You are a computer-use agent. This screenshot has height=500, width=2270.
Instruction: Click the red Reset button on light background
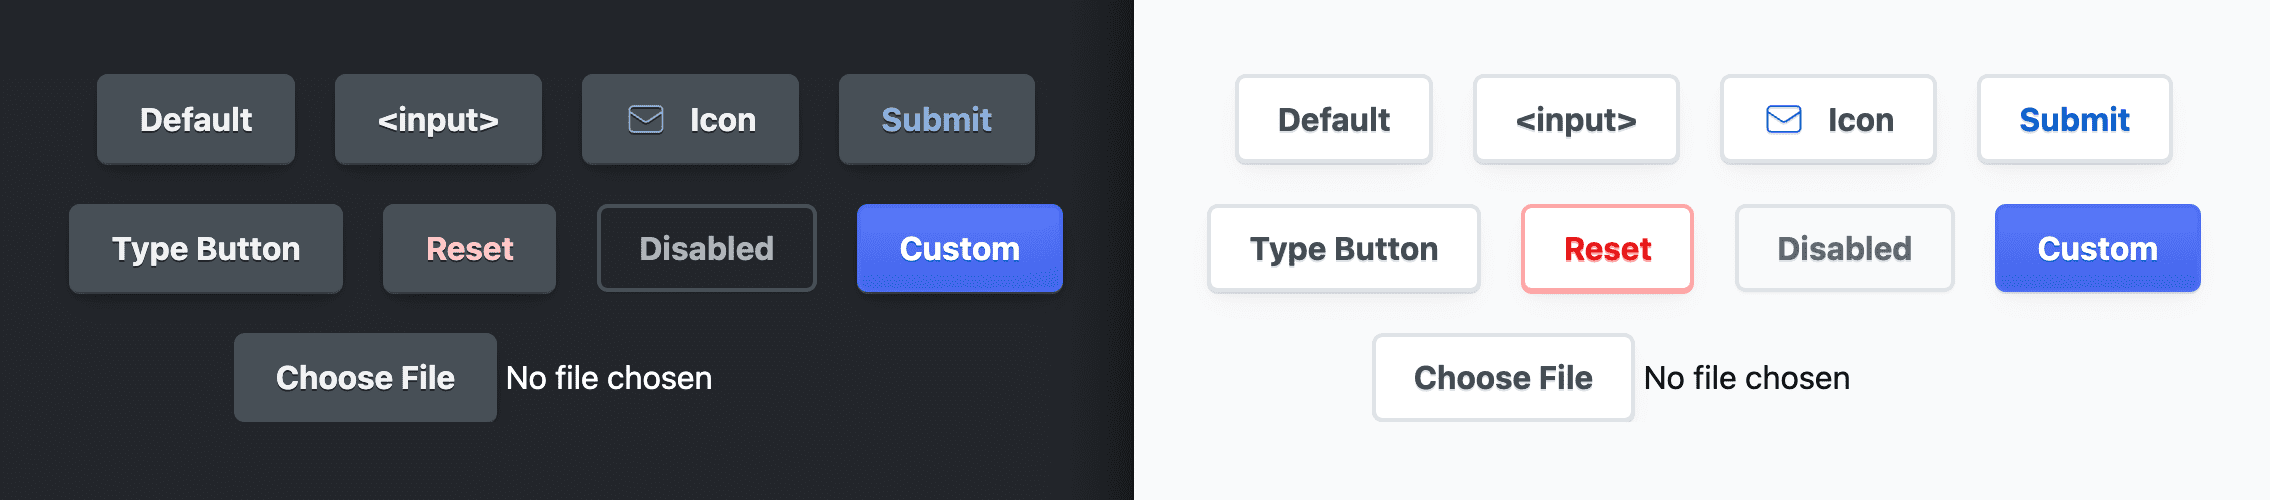[1607, 249]
